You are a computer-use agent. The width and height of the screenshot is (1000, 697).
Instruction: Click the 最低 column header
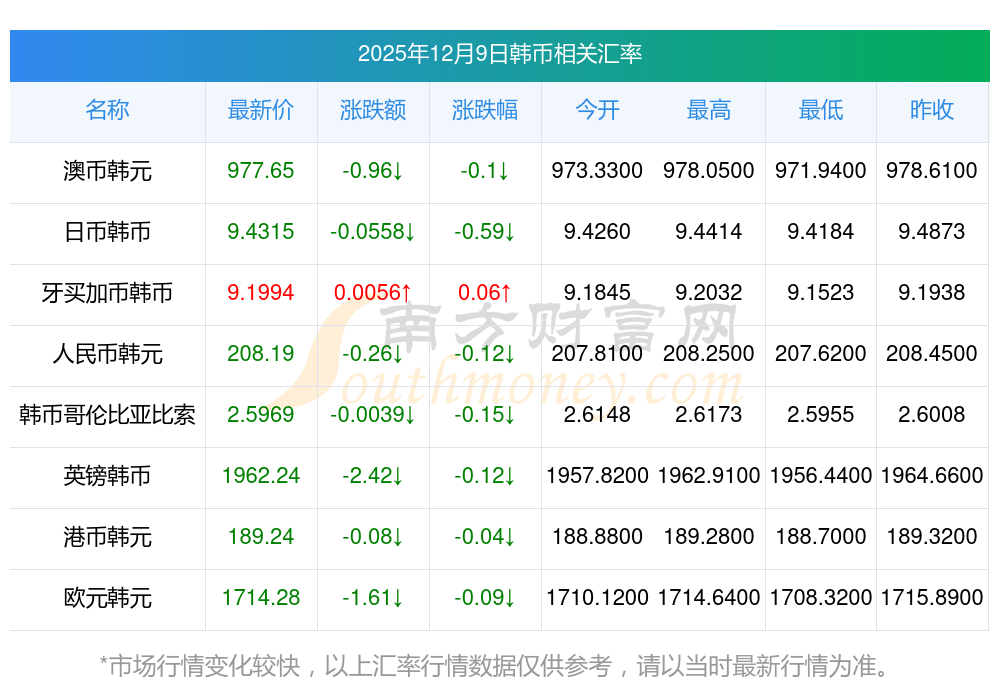[821, 110]
